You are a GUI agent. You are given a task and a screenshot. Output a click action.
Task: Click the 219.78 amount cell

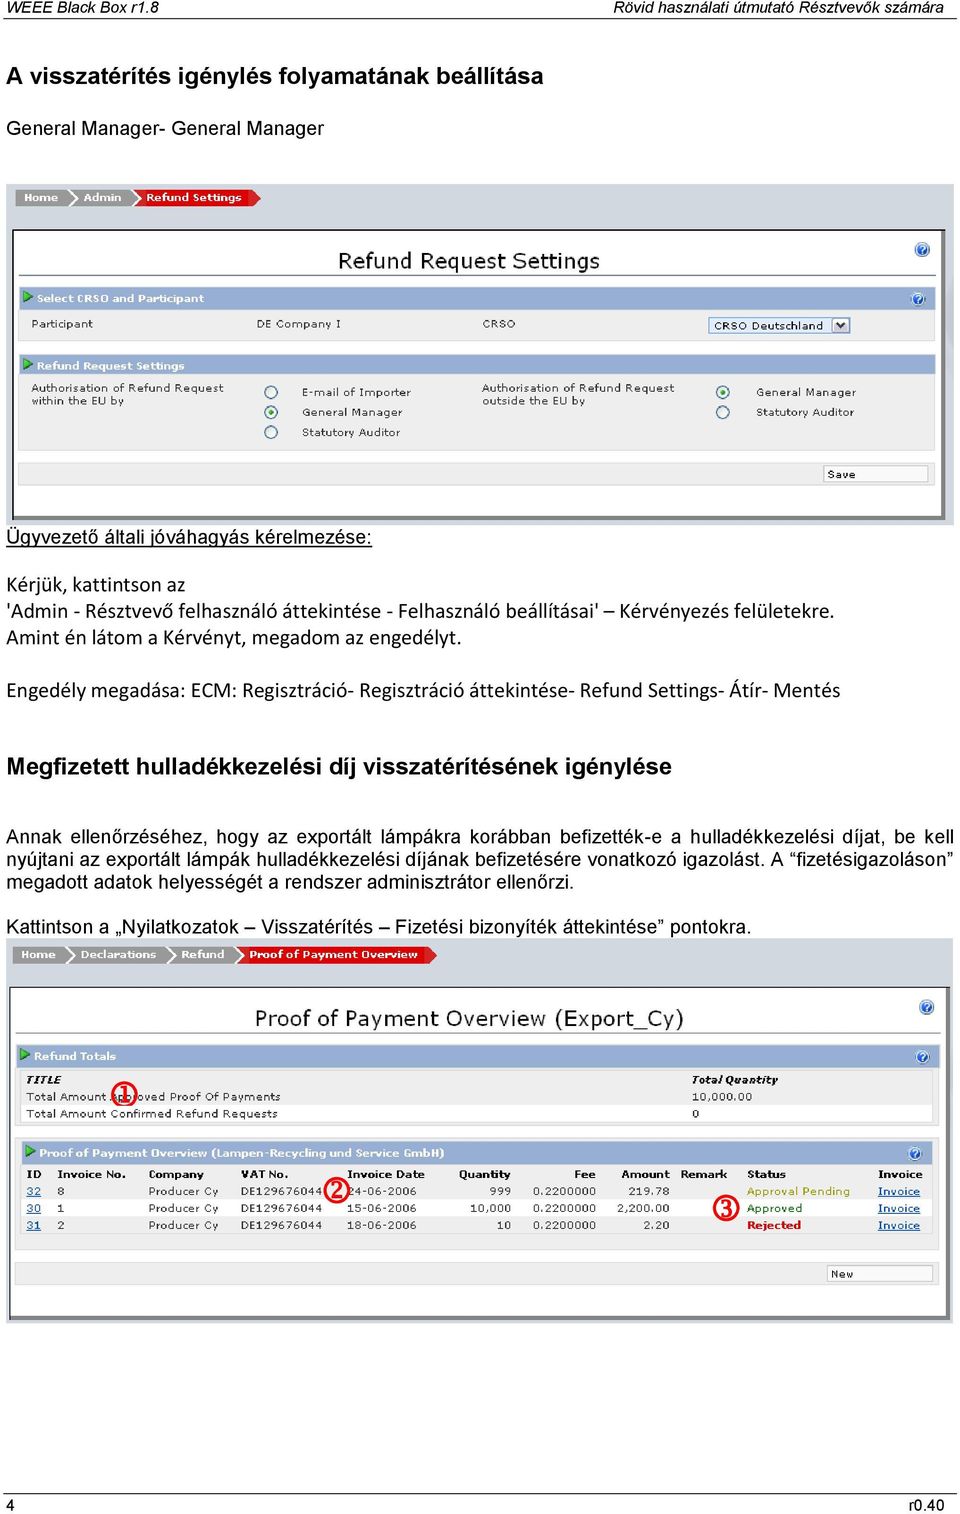click(649, 1192)
